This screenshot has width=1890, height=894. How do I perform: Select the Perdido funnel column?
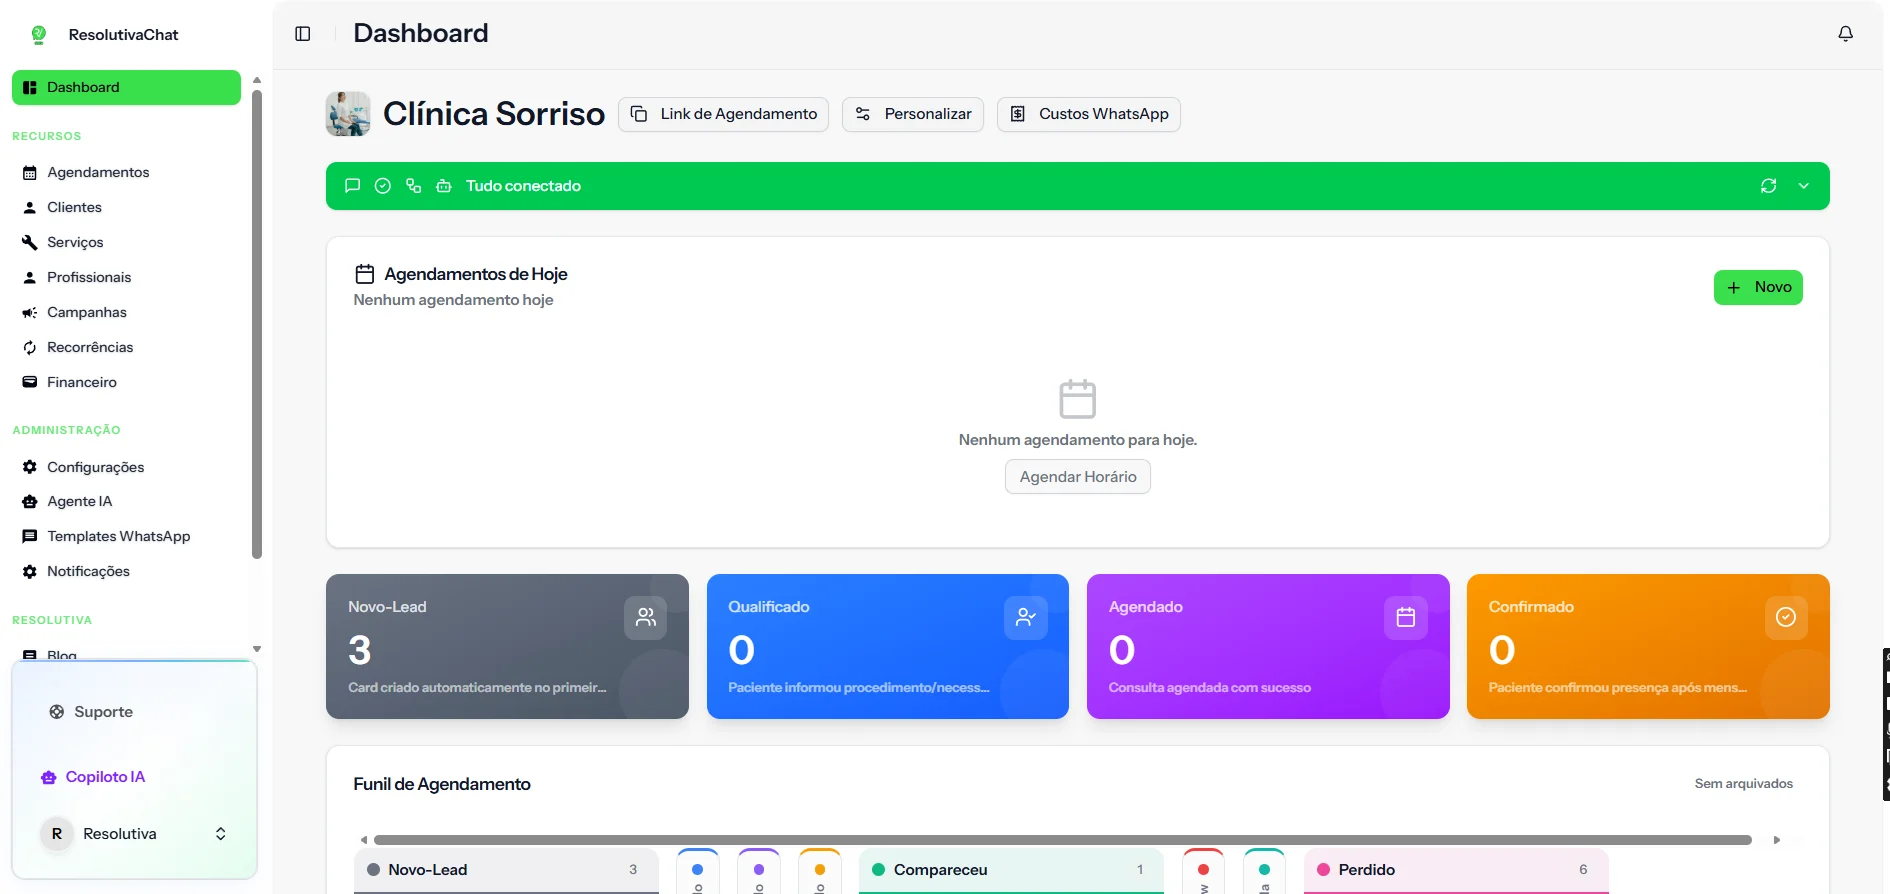click(x=1456, y=870)
